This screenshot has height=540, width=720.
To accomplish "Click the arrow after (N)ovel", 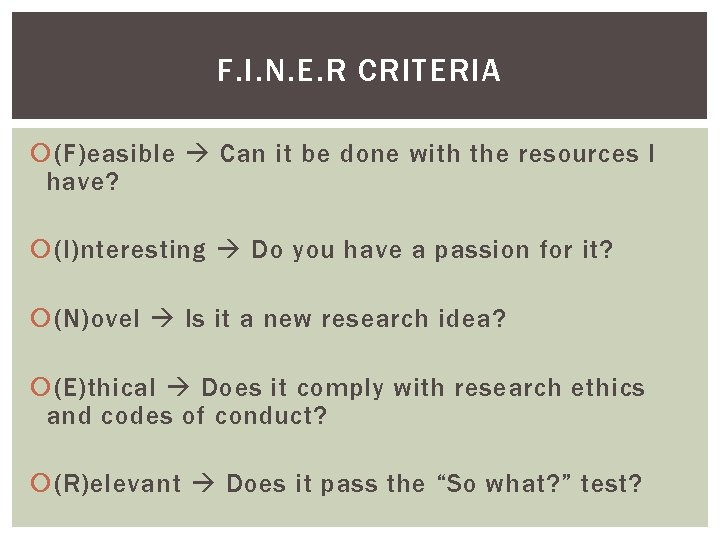I will 163,318.
